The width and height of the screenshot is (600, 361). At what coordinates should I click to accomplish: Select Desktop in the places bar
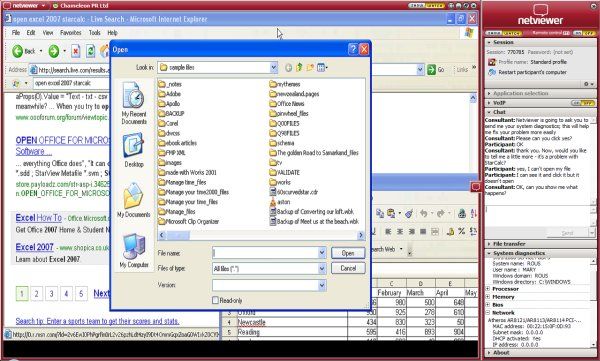pyautogui.click(x=134, y=150)
